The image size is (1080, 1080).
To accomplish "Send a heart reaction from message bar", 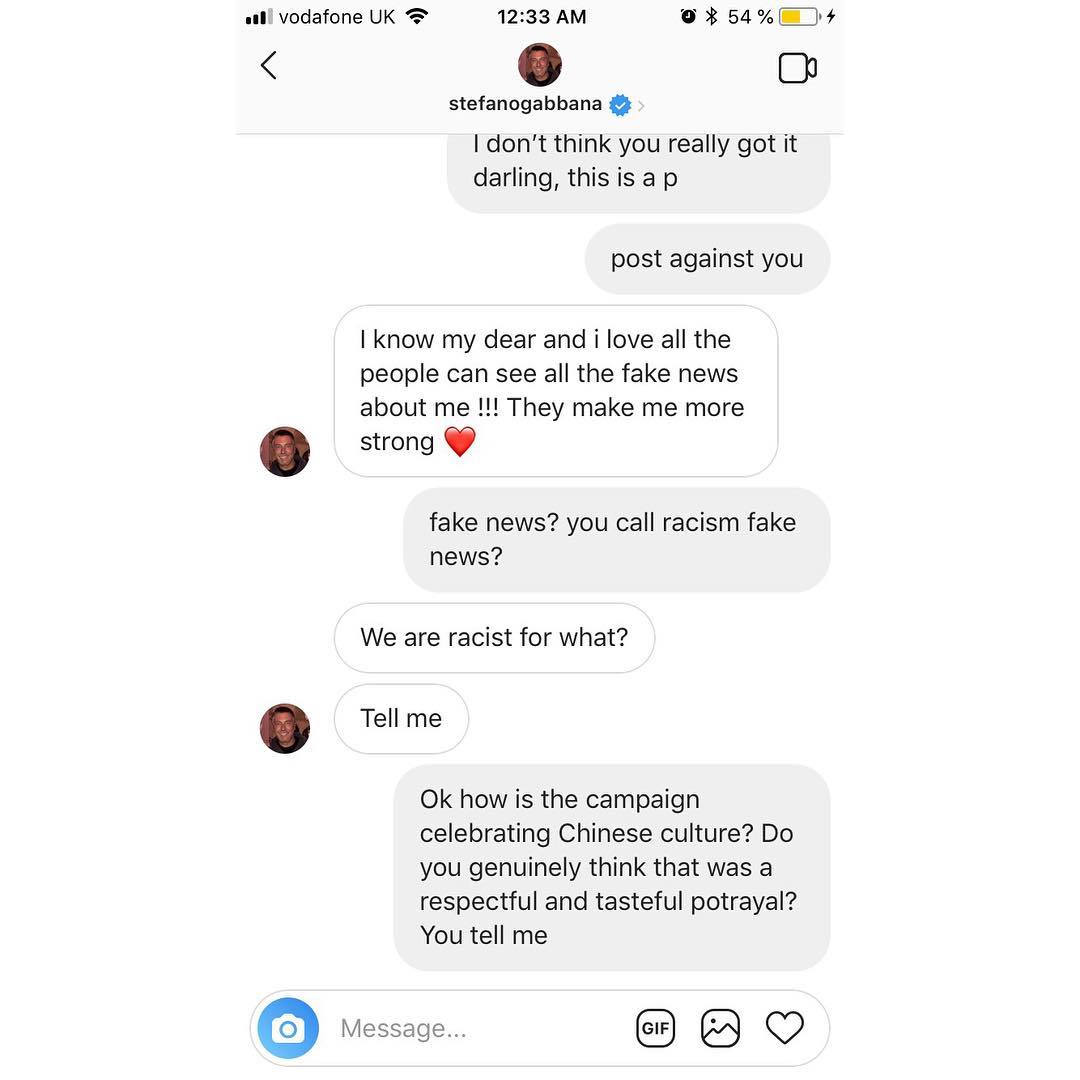I will point(785,1028).
